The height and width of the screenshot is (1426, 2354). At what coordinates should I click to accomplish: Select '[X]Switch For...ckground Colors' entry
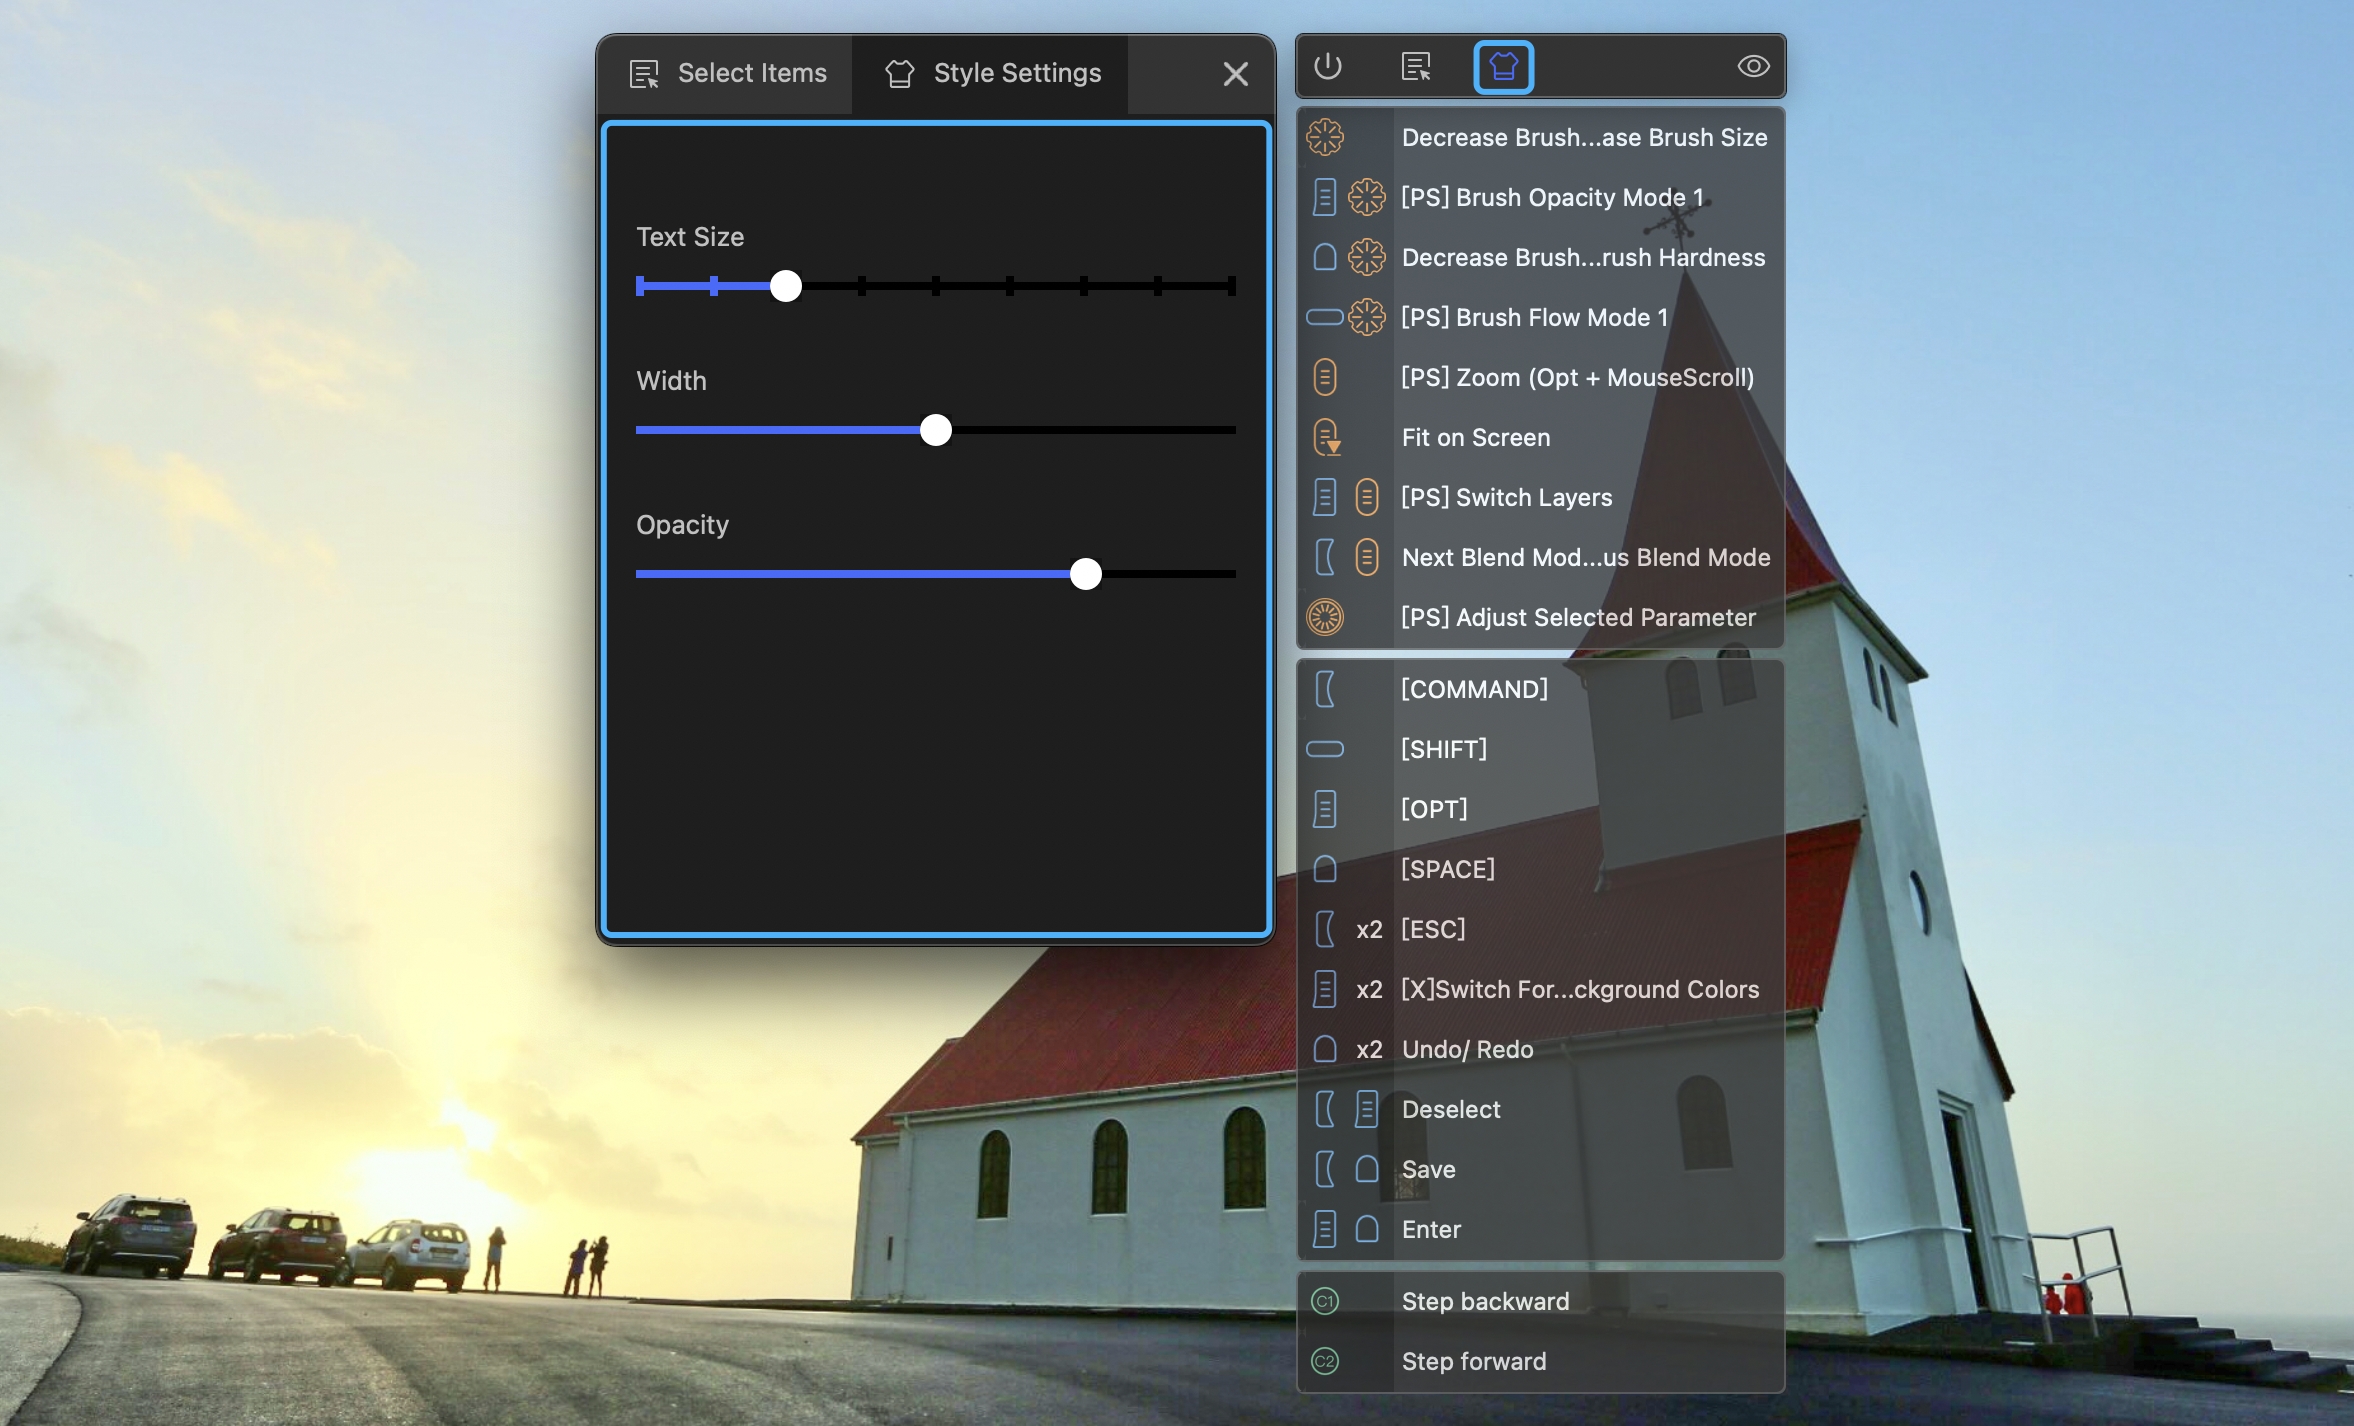click(1541, 989)
